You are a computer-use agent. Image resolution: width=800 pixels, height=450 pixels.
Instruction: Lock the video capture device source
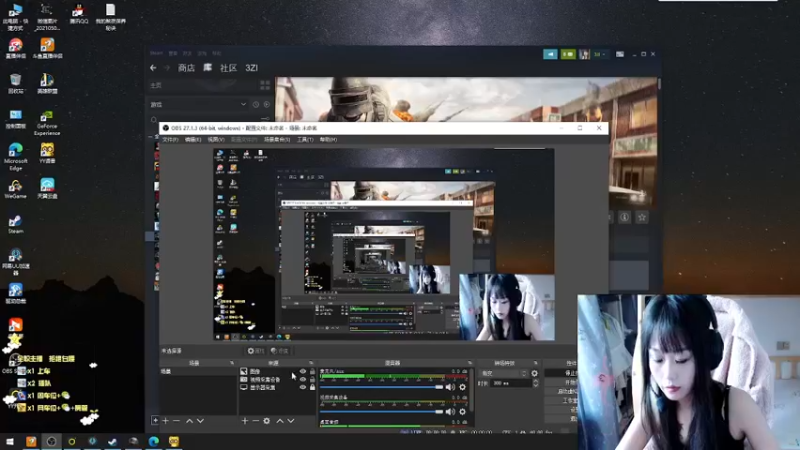(x=312, y=380)
